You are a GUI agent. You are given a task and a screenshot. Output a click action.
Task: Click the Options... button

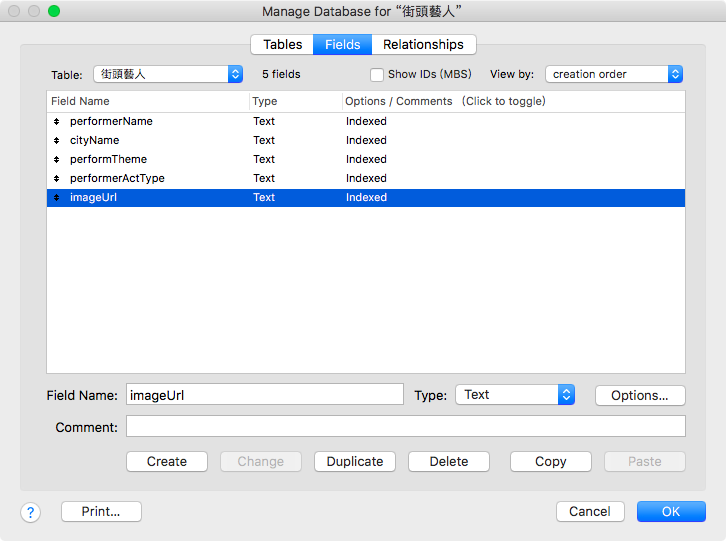click(x=640, y=396)
